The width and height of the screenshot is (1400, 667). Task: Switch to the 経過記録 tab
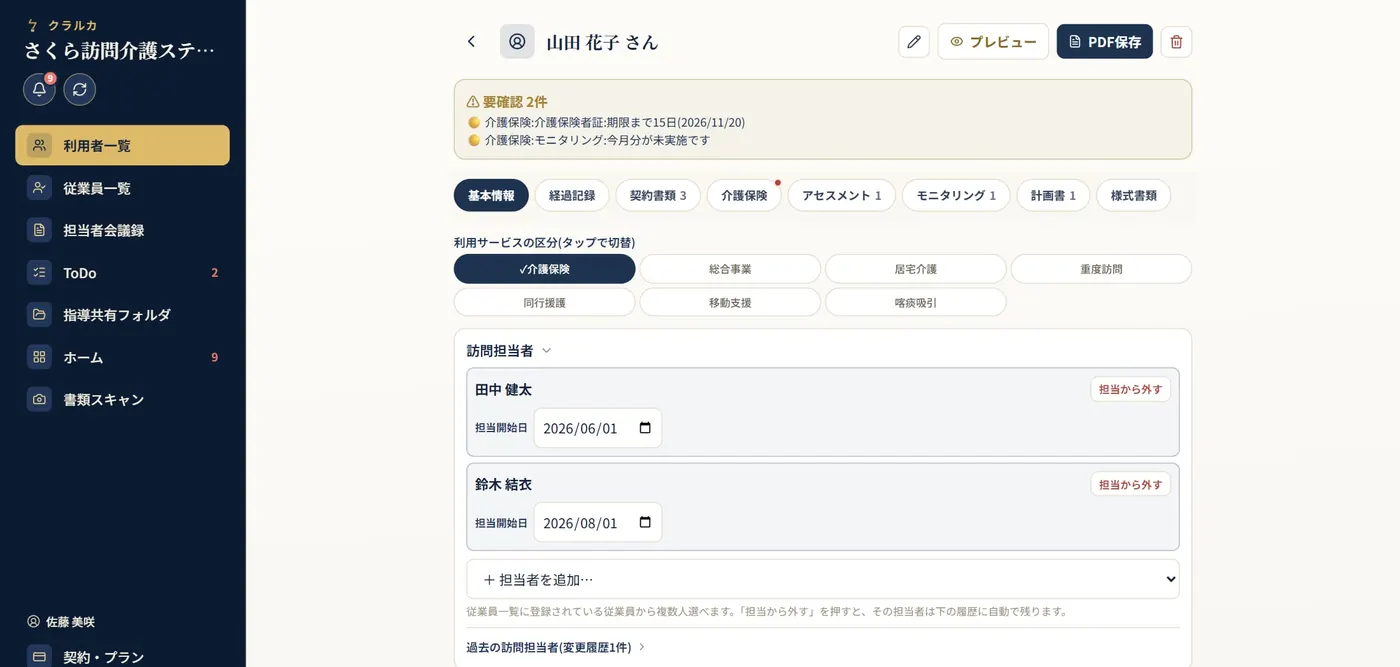coord(572,195)
